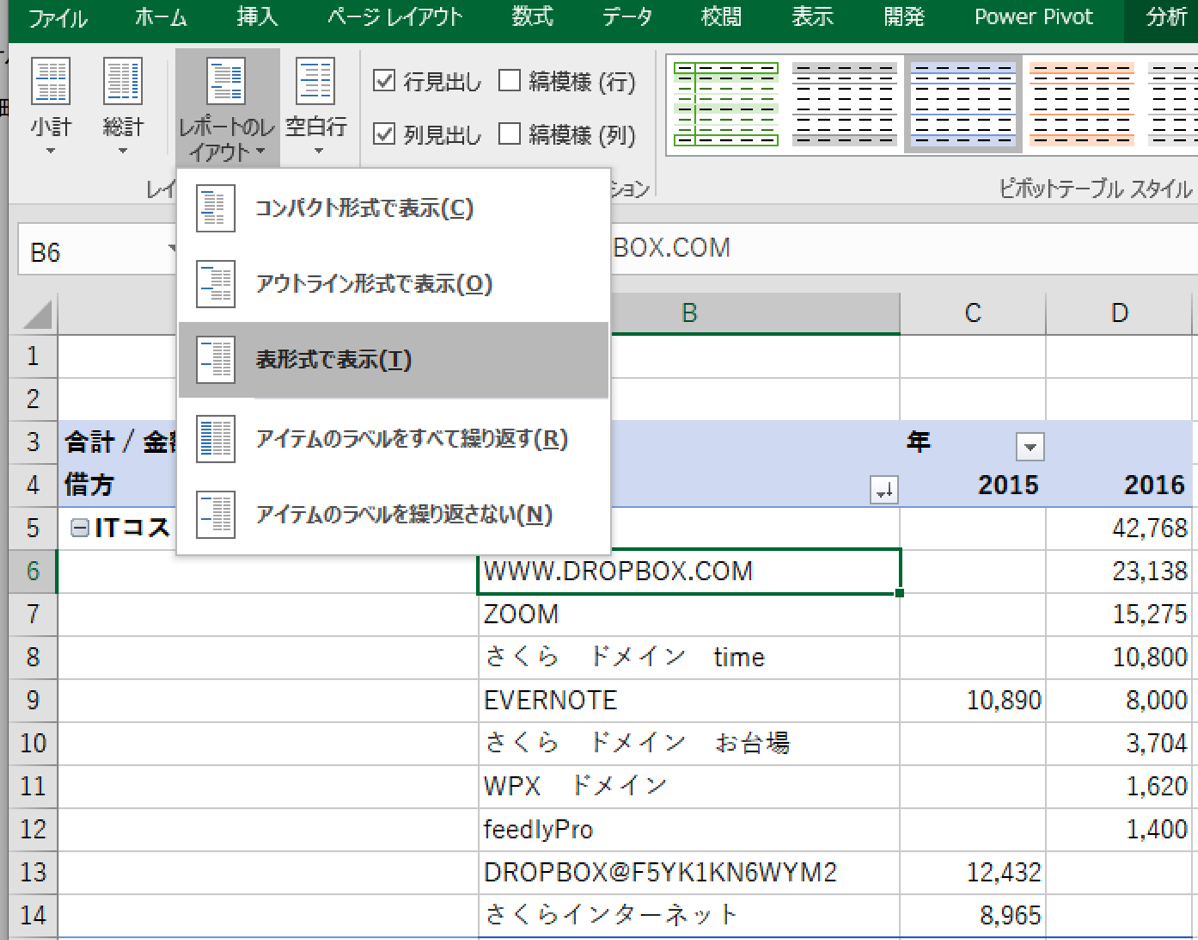The width and height of the screenshot is (1198, 940).
Task: Switch to the 挿入 ribbon tab
Action: pos(257,18)
